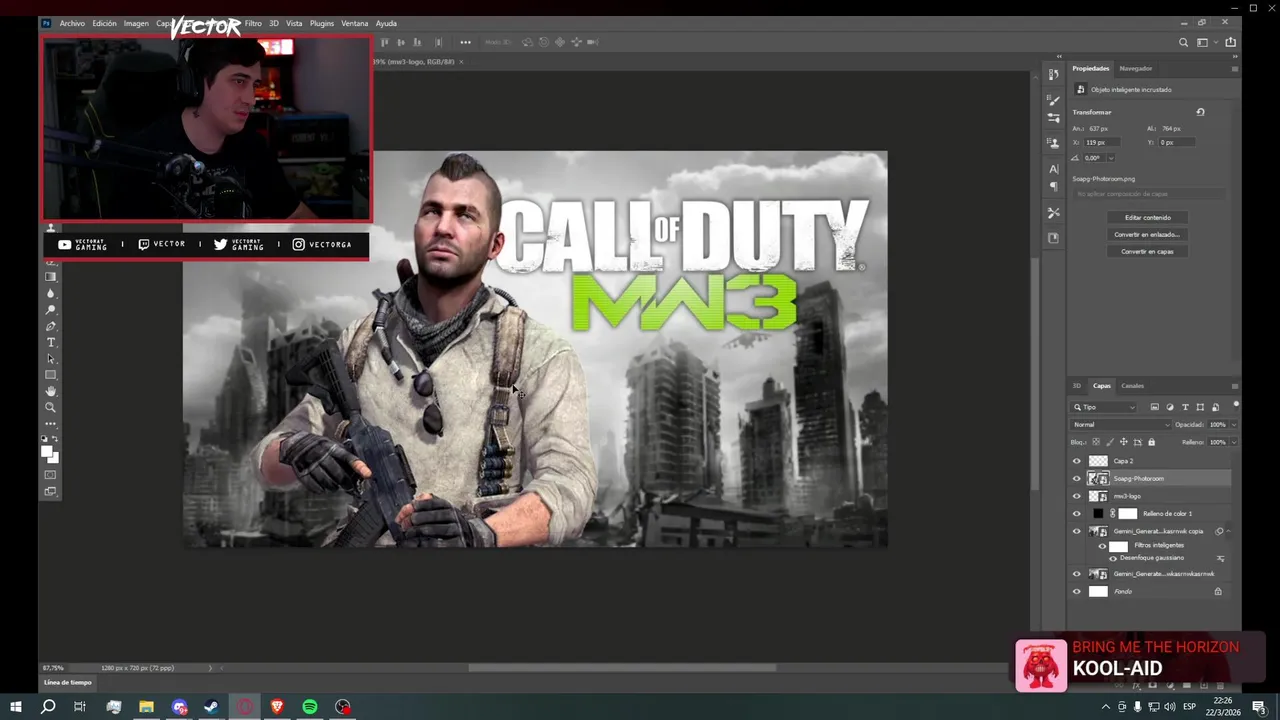
Task: Open the Relleno slider dropdown arrow
Action: click(x=1233, y=442)
